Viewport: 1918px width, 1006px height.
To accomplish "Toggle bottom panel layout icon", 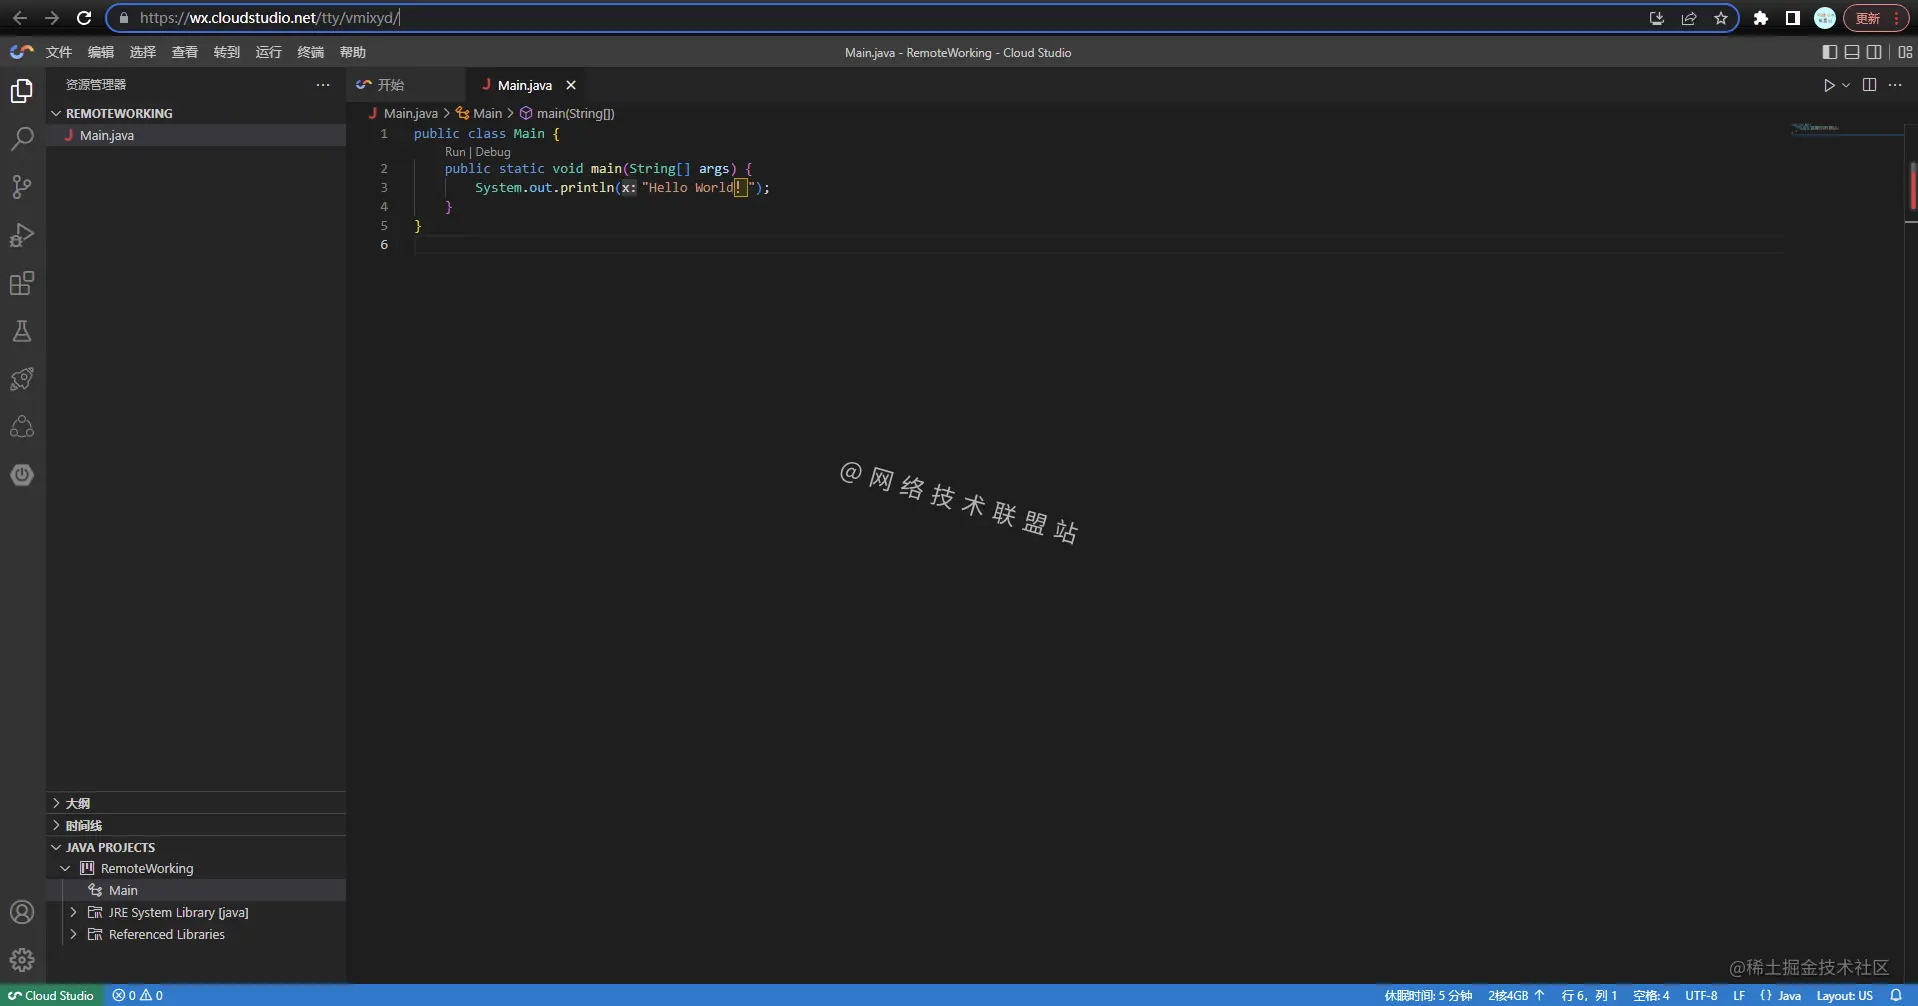I will pyautogui.click(x=1852, y=52).
